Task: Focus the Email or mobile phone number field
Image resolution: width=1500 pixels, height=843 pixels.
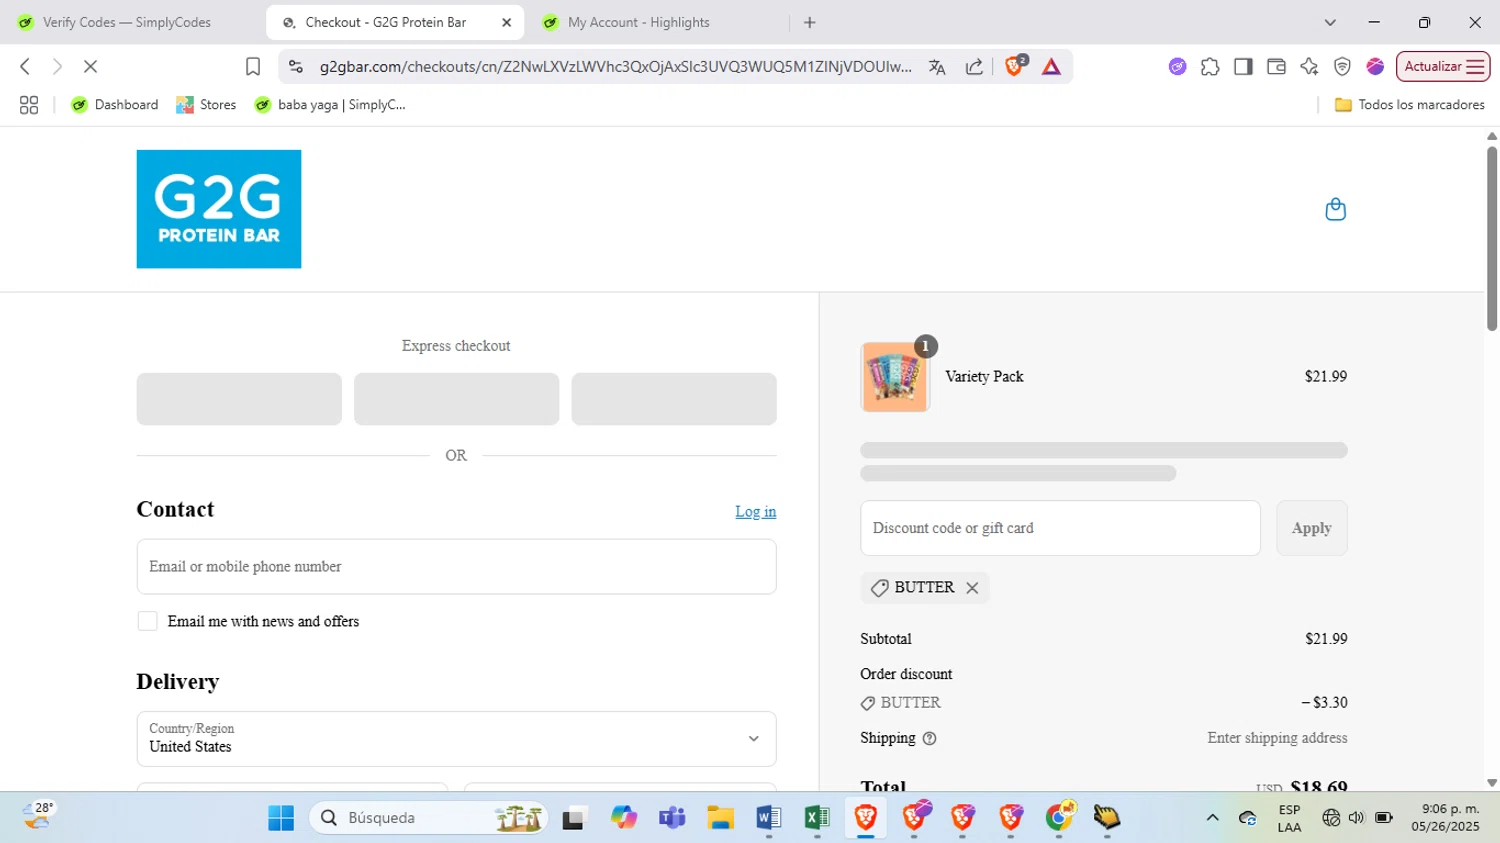Action: [x=456, y=567]
